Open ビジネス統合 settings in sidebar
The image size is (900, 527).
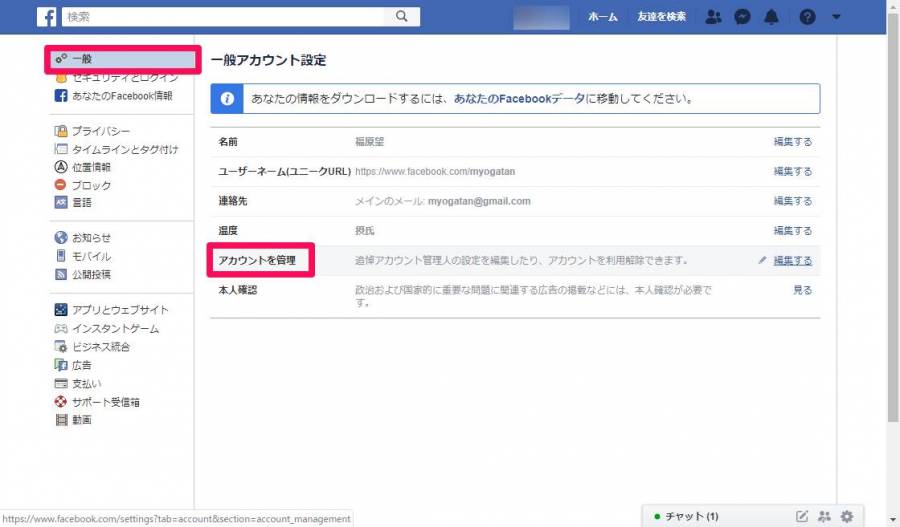tap(100, 347)
